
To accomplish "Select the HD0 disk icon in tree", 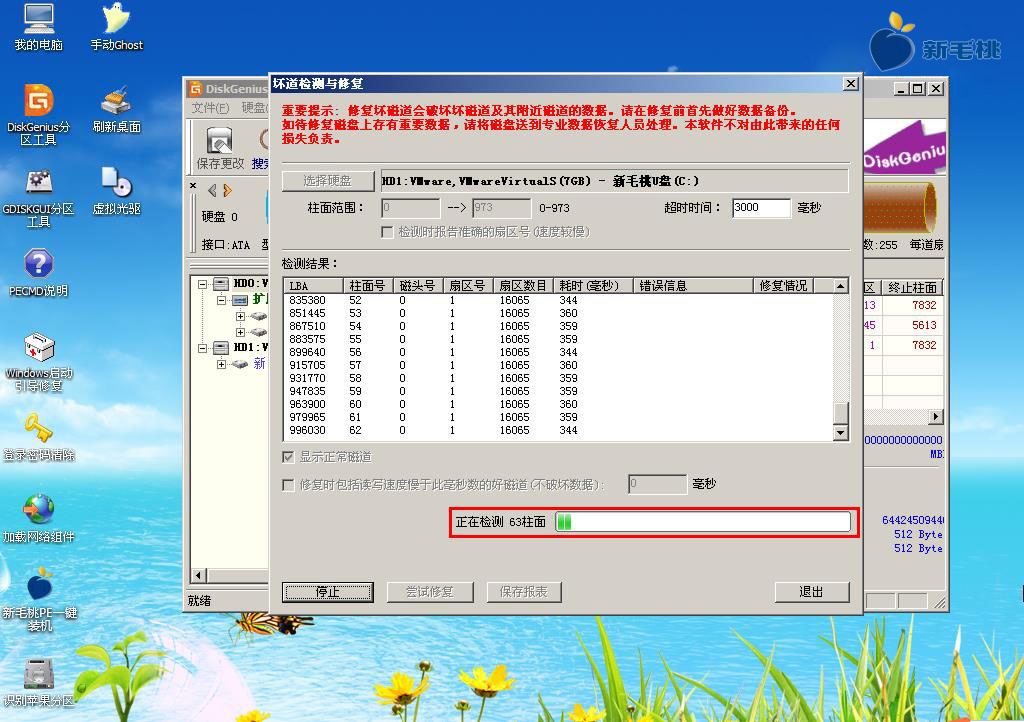I will click(221, 284).
